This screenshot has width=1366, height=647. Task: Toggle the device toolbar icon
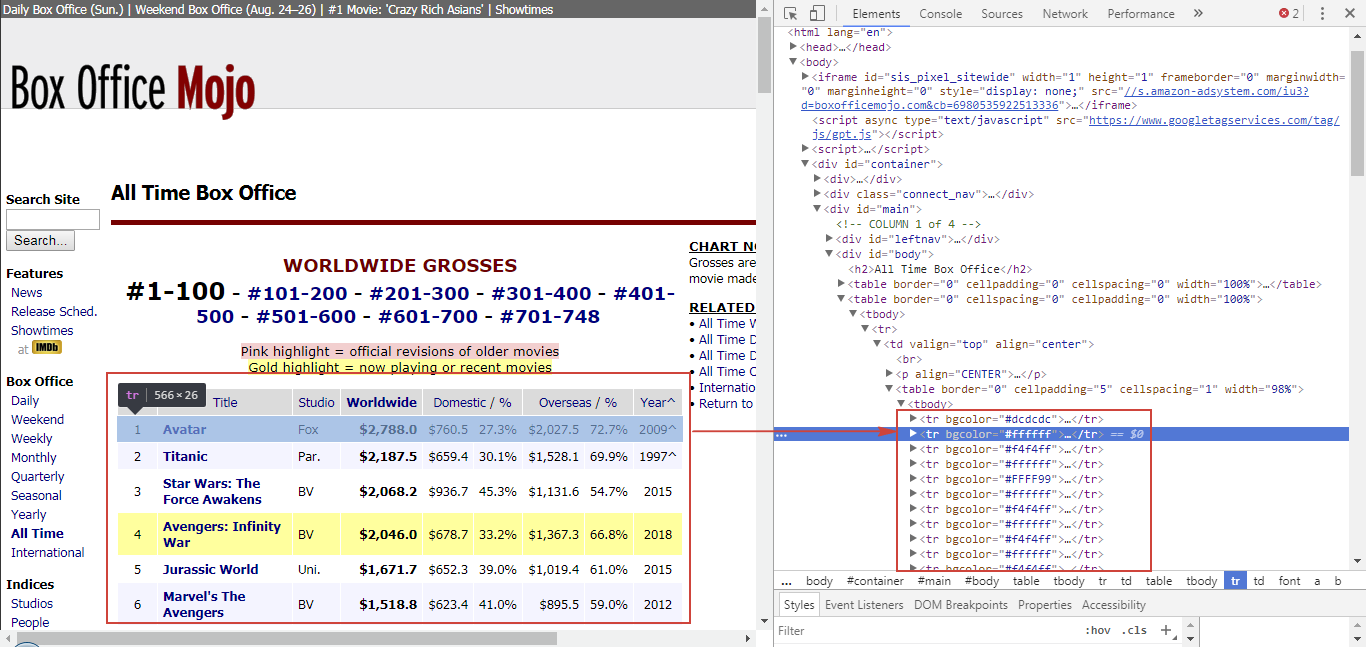817,14
